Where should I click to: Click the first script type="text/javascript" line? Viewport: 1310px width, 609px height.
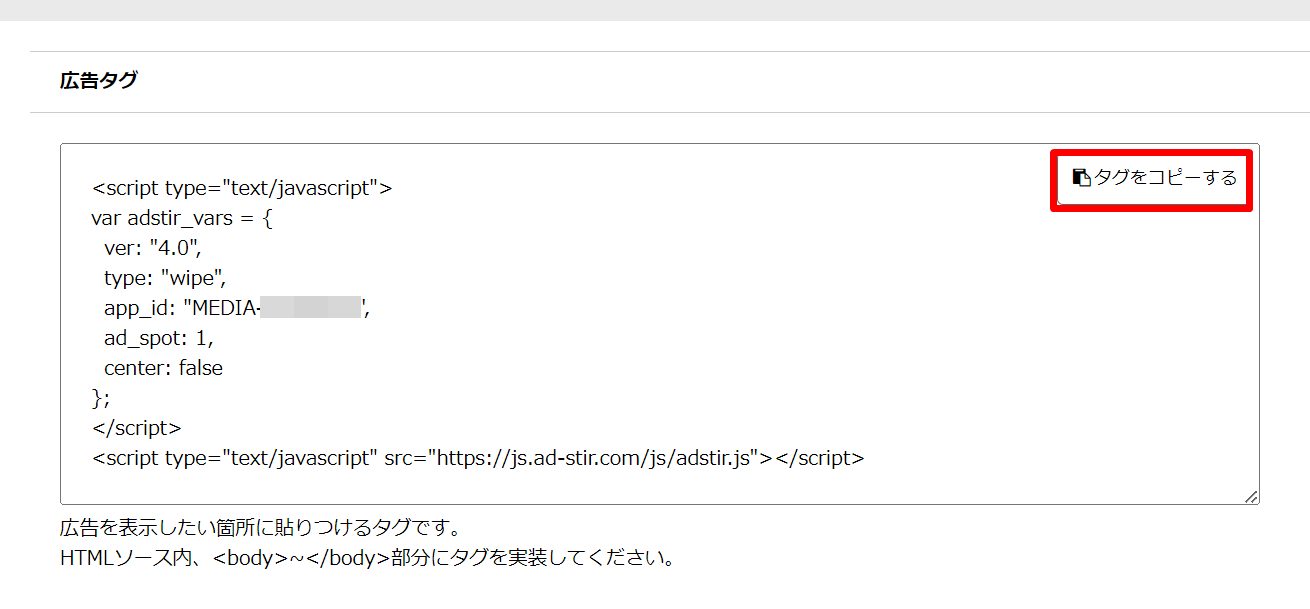click(242, 188)
